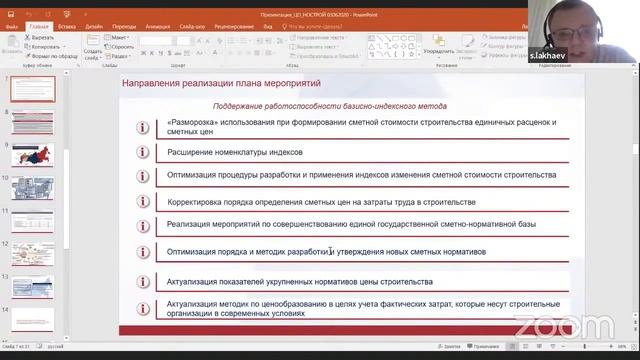Viewport: 640px width, 360px height.
Task: Click Заливка фигуры shape fill
Action: (504, 38)
